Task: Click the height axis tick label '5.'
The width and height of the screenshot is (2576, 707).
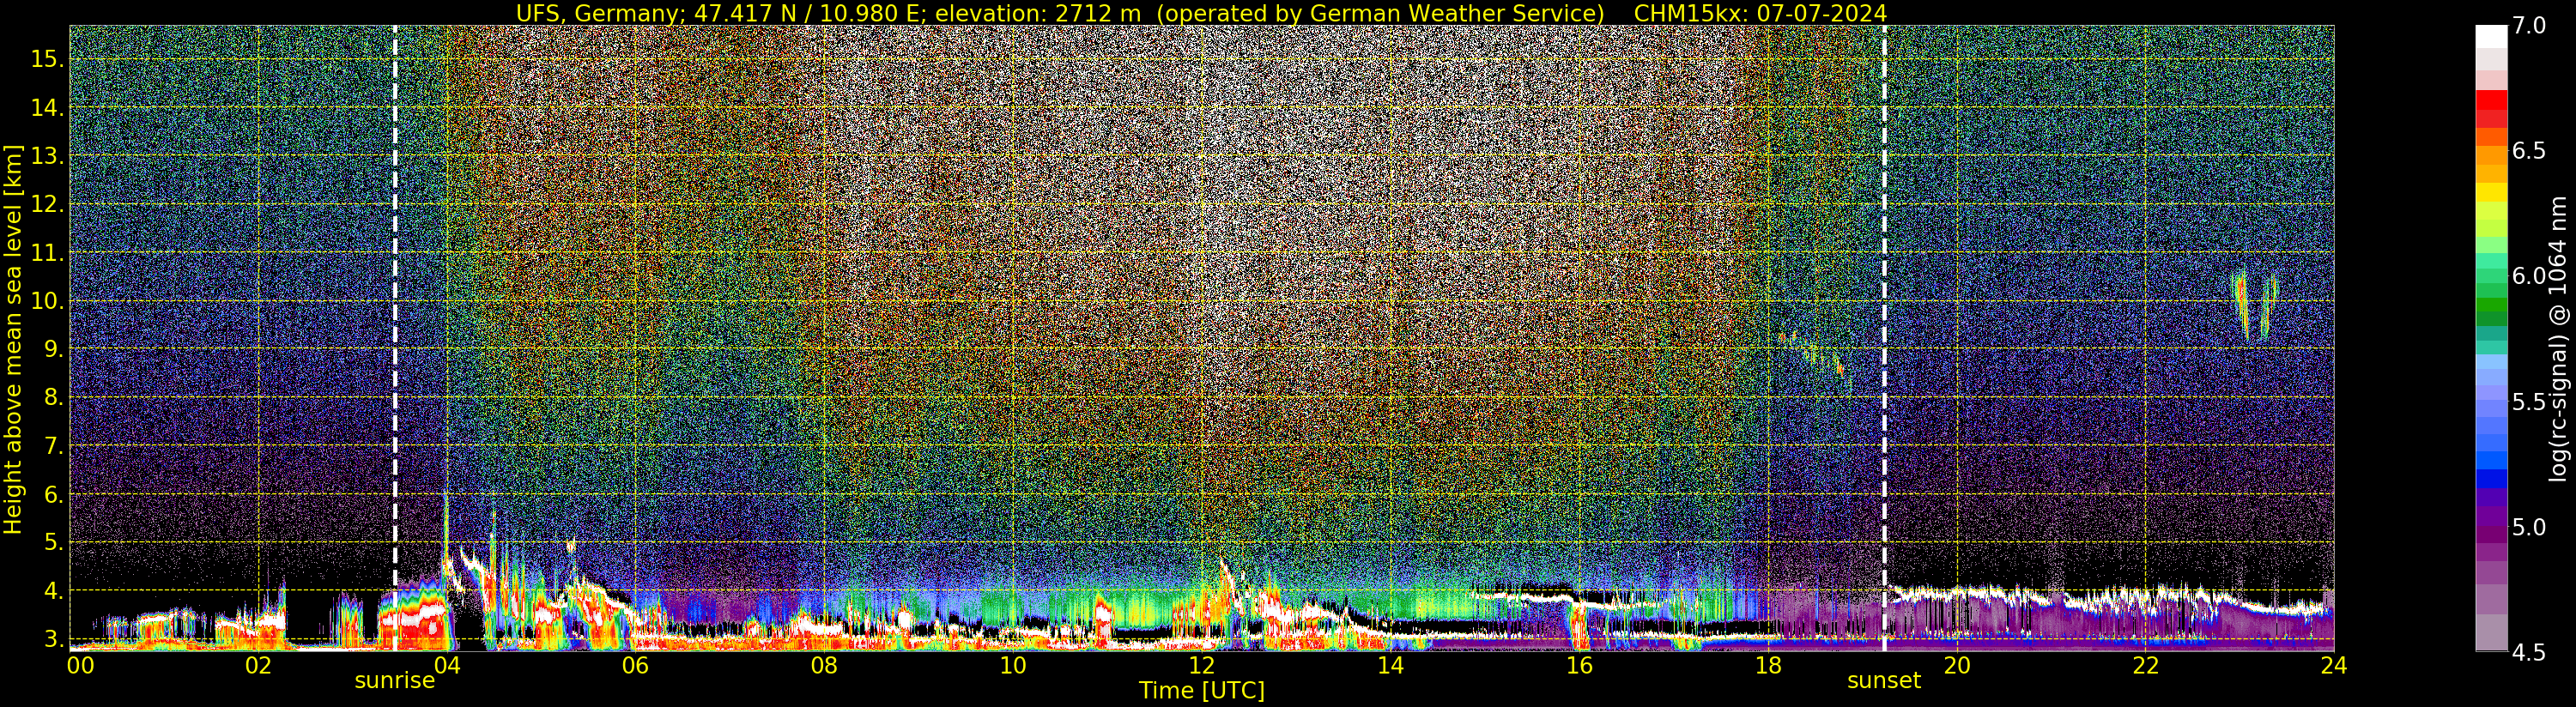Action: coord(54,542)
